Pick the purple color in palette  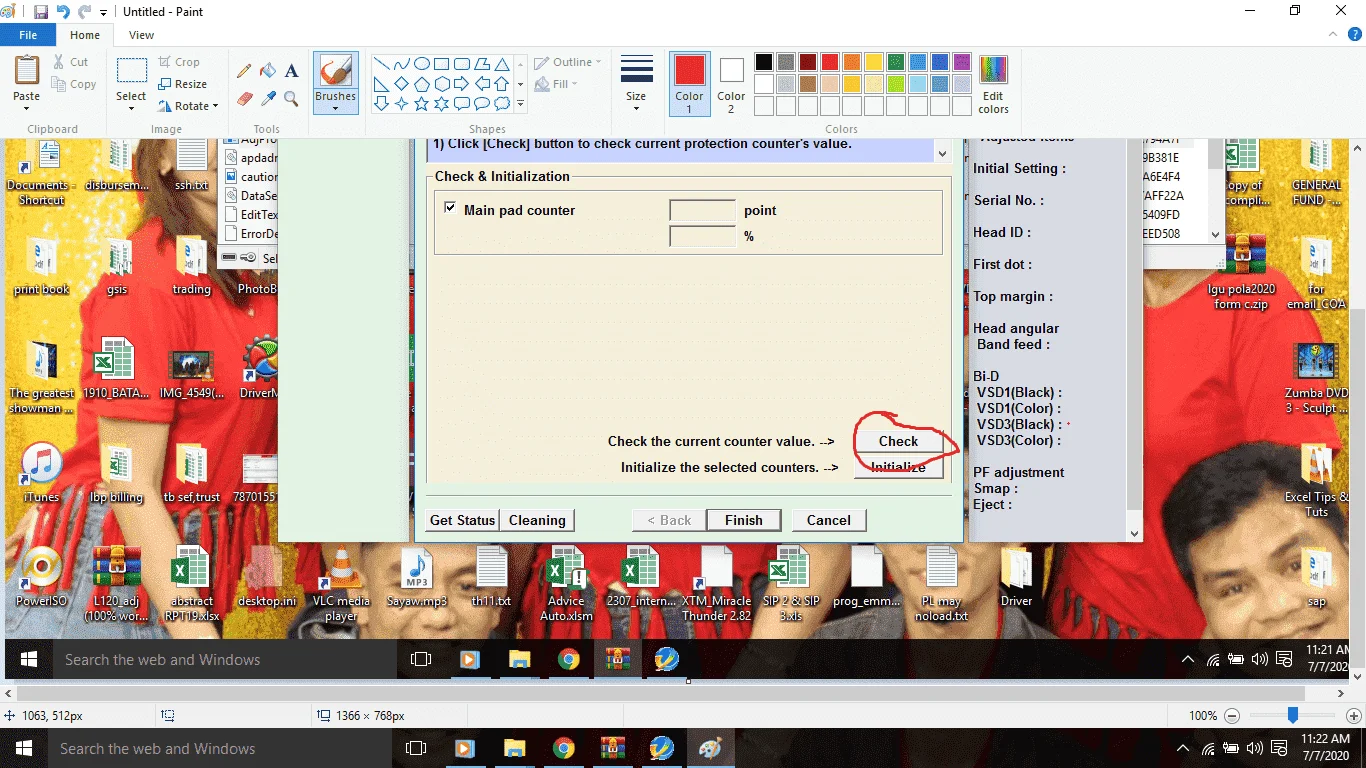coord(962,62)
